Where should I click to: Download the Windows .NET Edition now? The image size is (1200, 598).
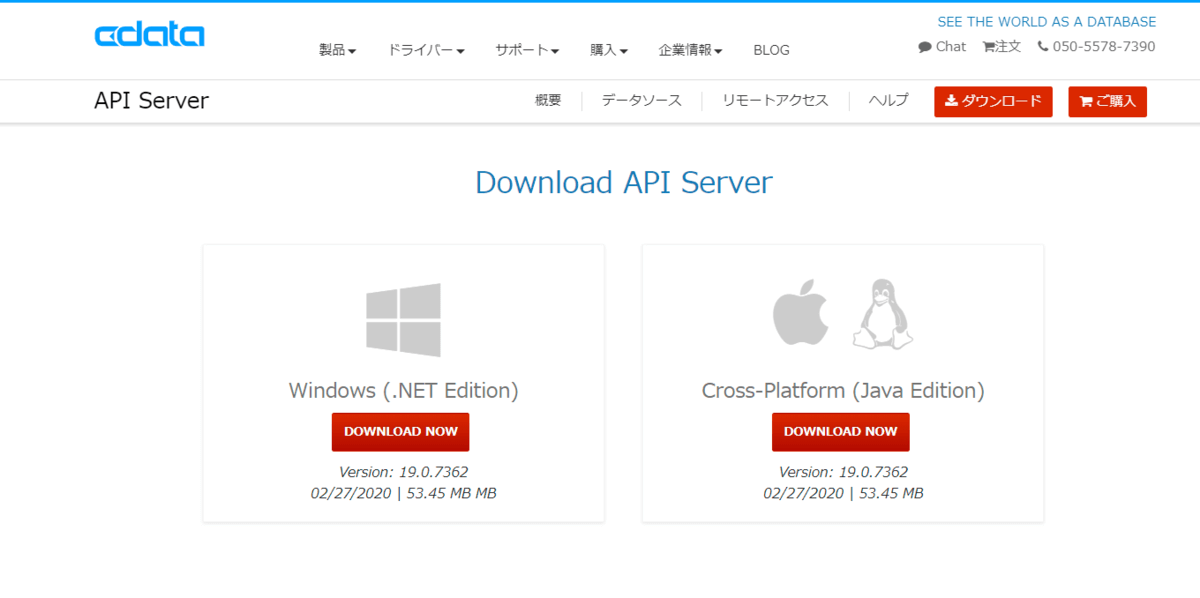point(400,431)
